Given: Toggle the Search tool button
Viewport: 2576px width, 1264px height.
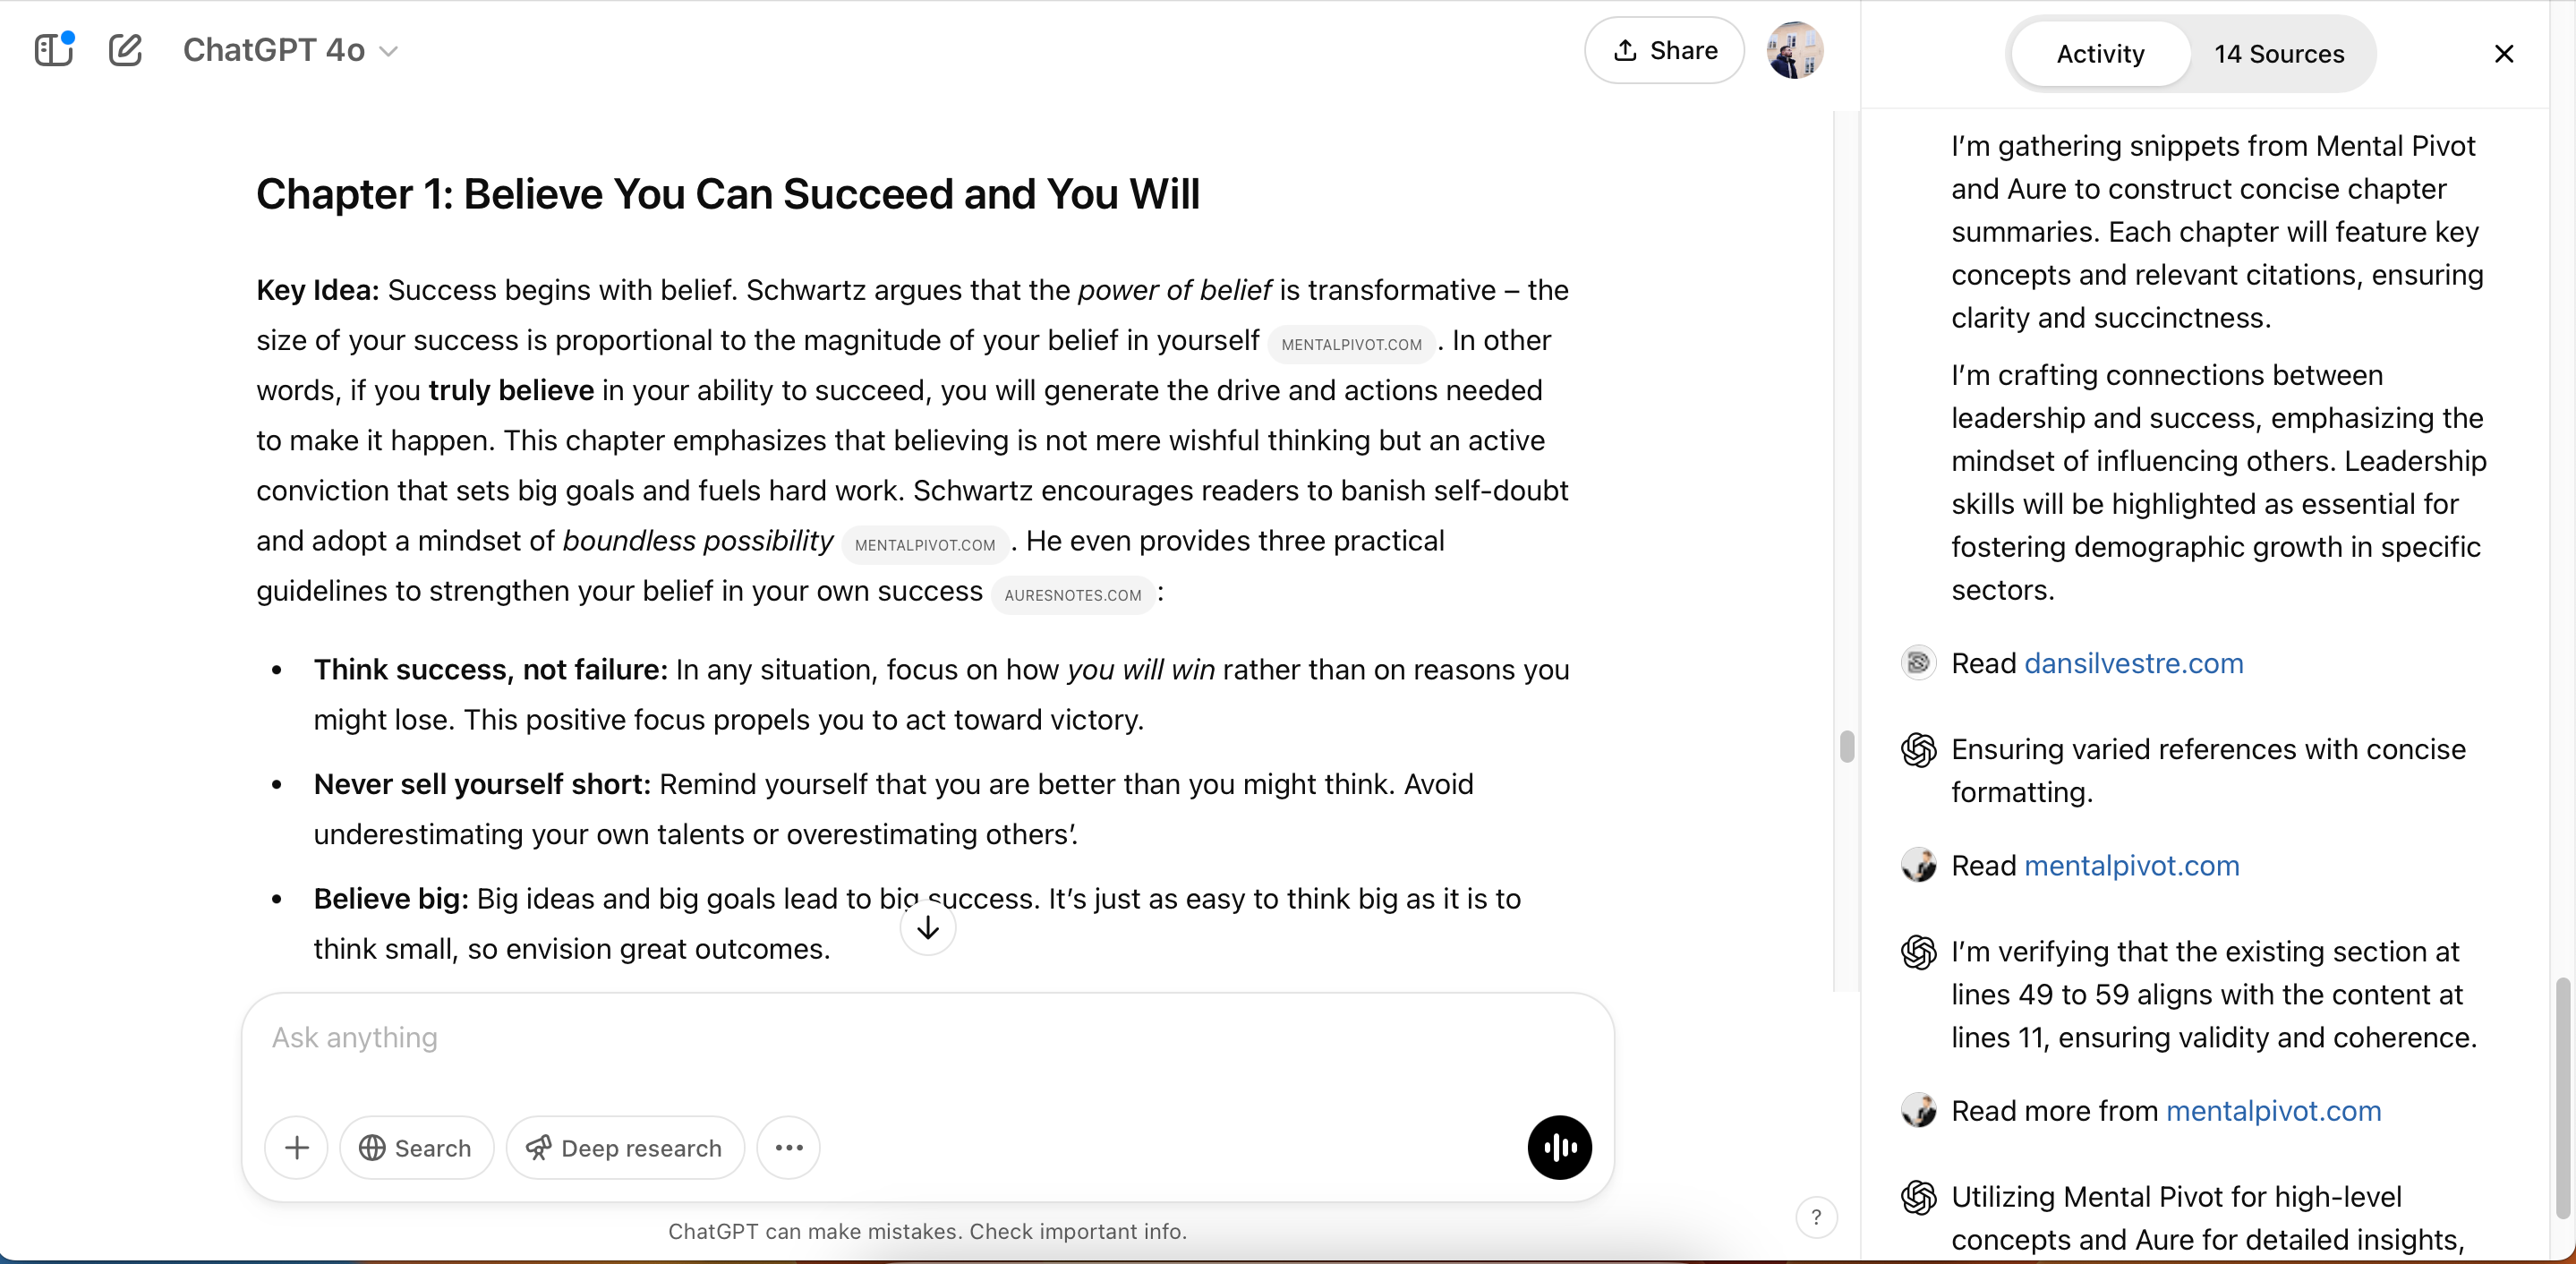Looking at the screenshot, I should (416, 1147).
